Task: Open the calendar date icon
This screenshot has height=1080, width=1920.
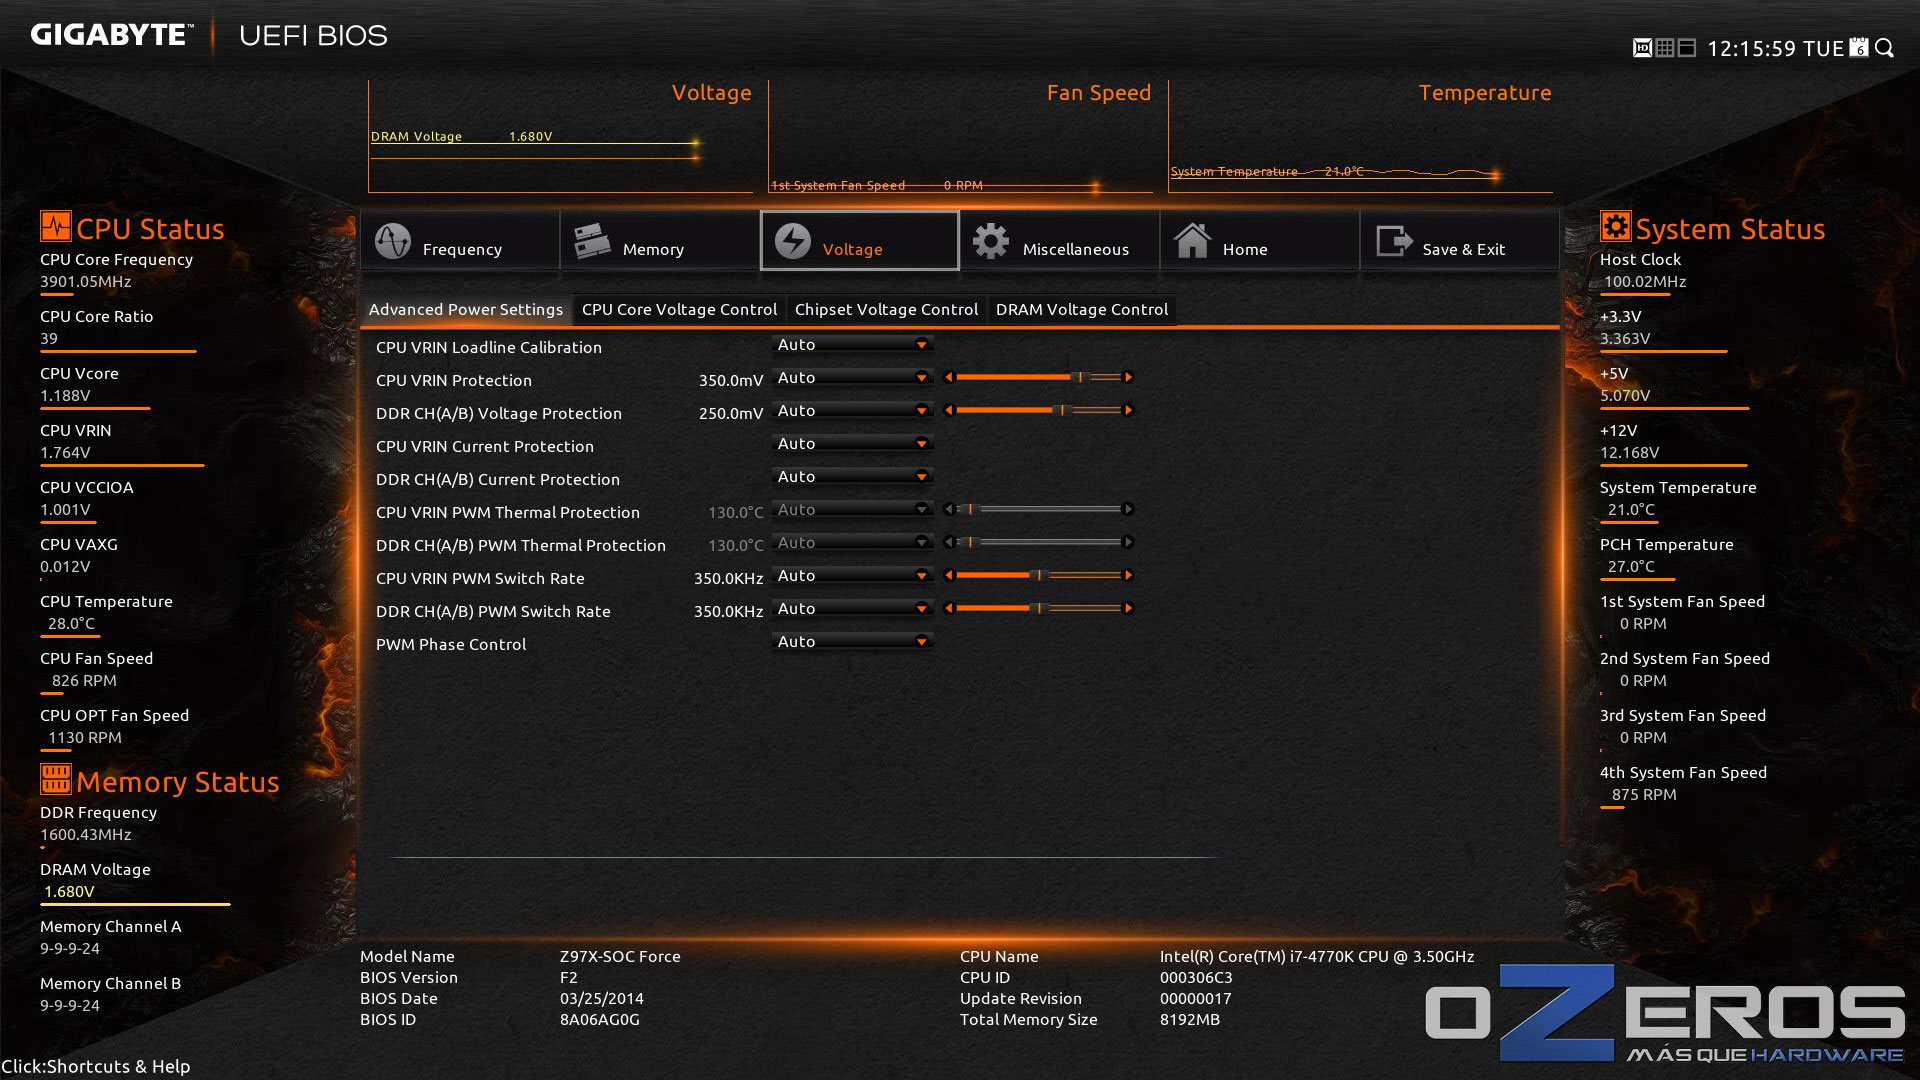Action: (x=1859, y=47)
